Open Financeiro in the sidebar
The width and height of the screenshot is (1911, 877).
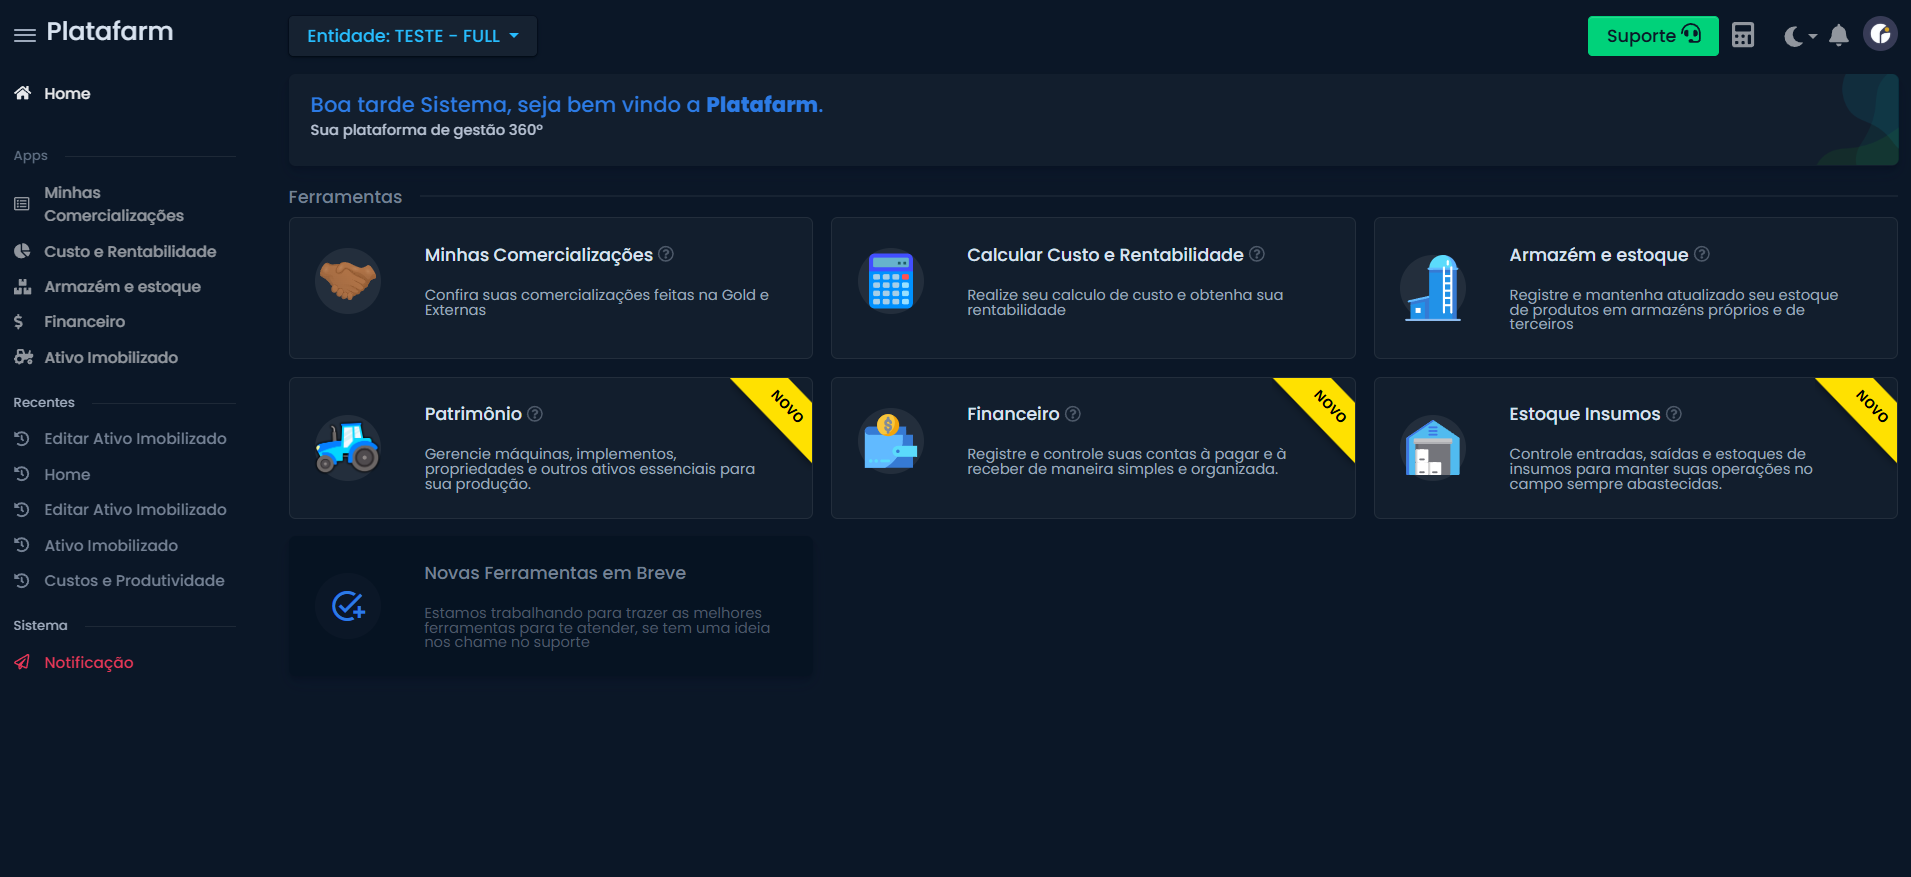[84, 321]
